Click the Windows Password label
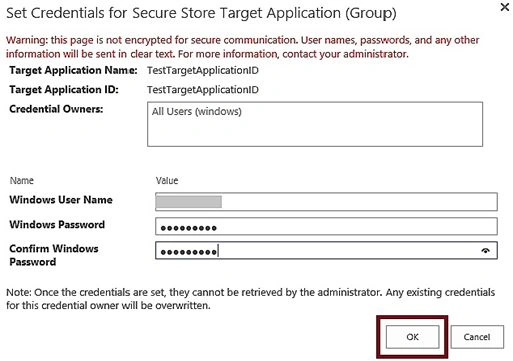 tap(57, 224)
